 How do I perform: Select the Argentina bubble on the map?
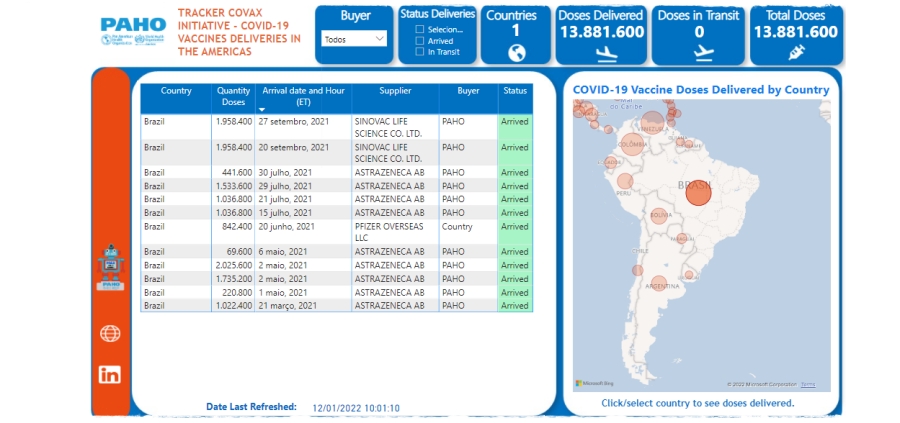point(659,284)
